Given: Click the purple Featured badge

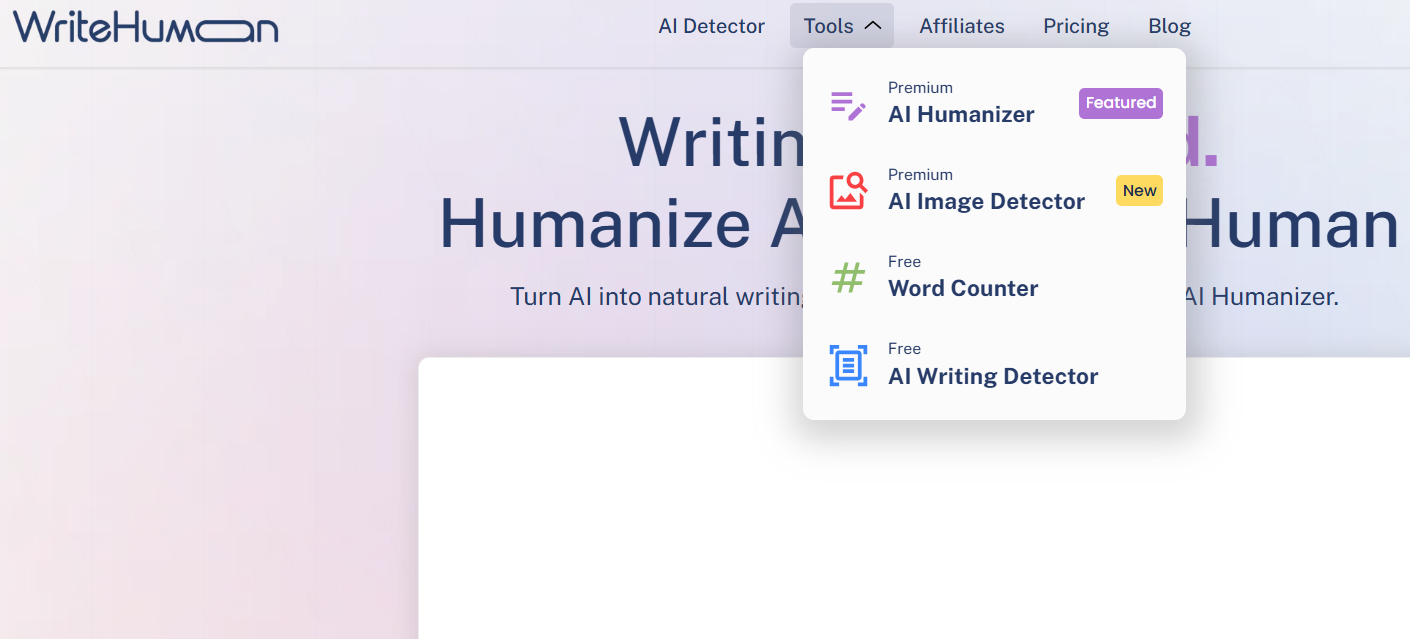Looking at the screenshot, I should pyautogui.click(x=1120, y=103).
